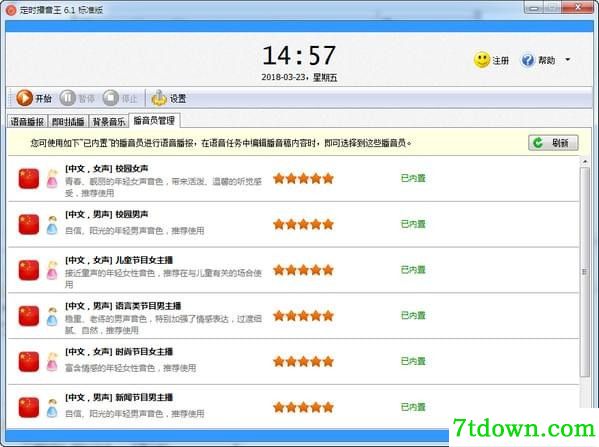Close the 定时播音王 window

tap(578, 8)
